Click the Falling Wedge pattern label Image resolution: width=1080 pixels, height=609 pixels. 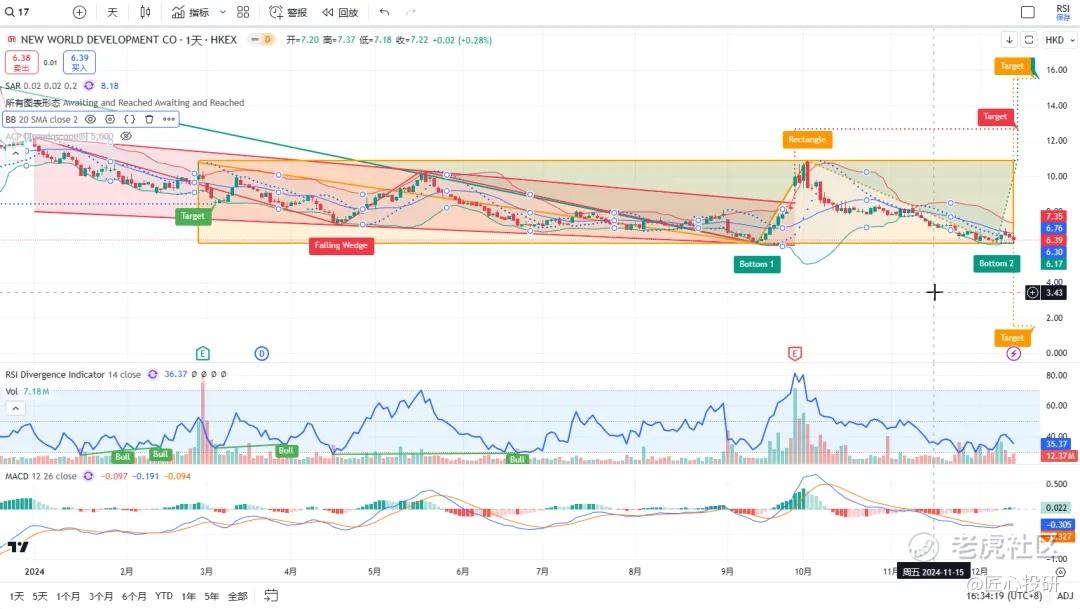[x=341, y=245]
